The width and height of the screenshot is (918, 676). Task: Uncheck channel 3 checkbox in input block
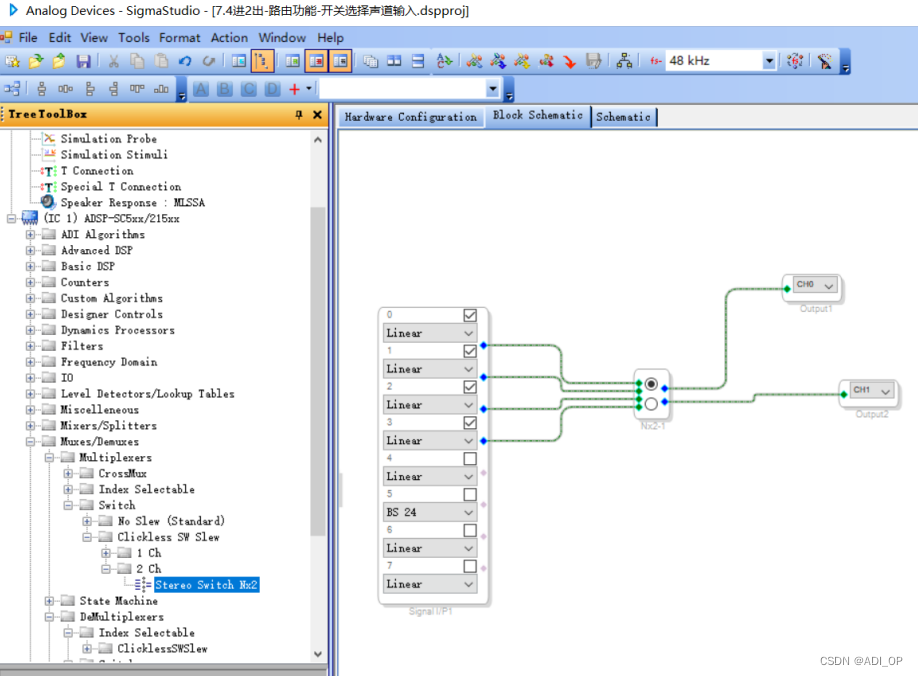(x=470, y=423)
